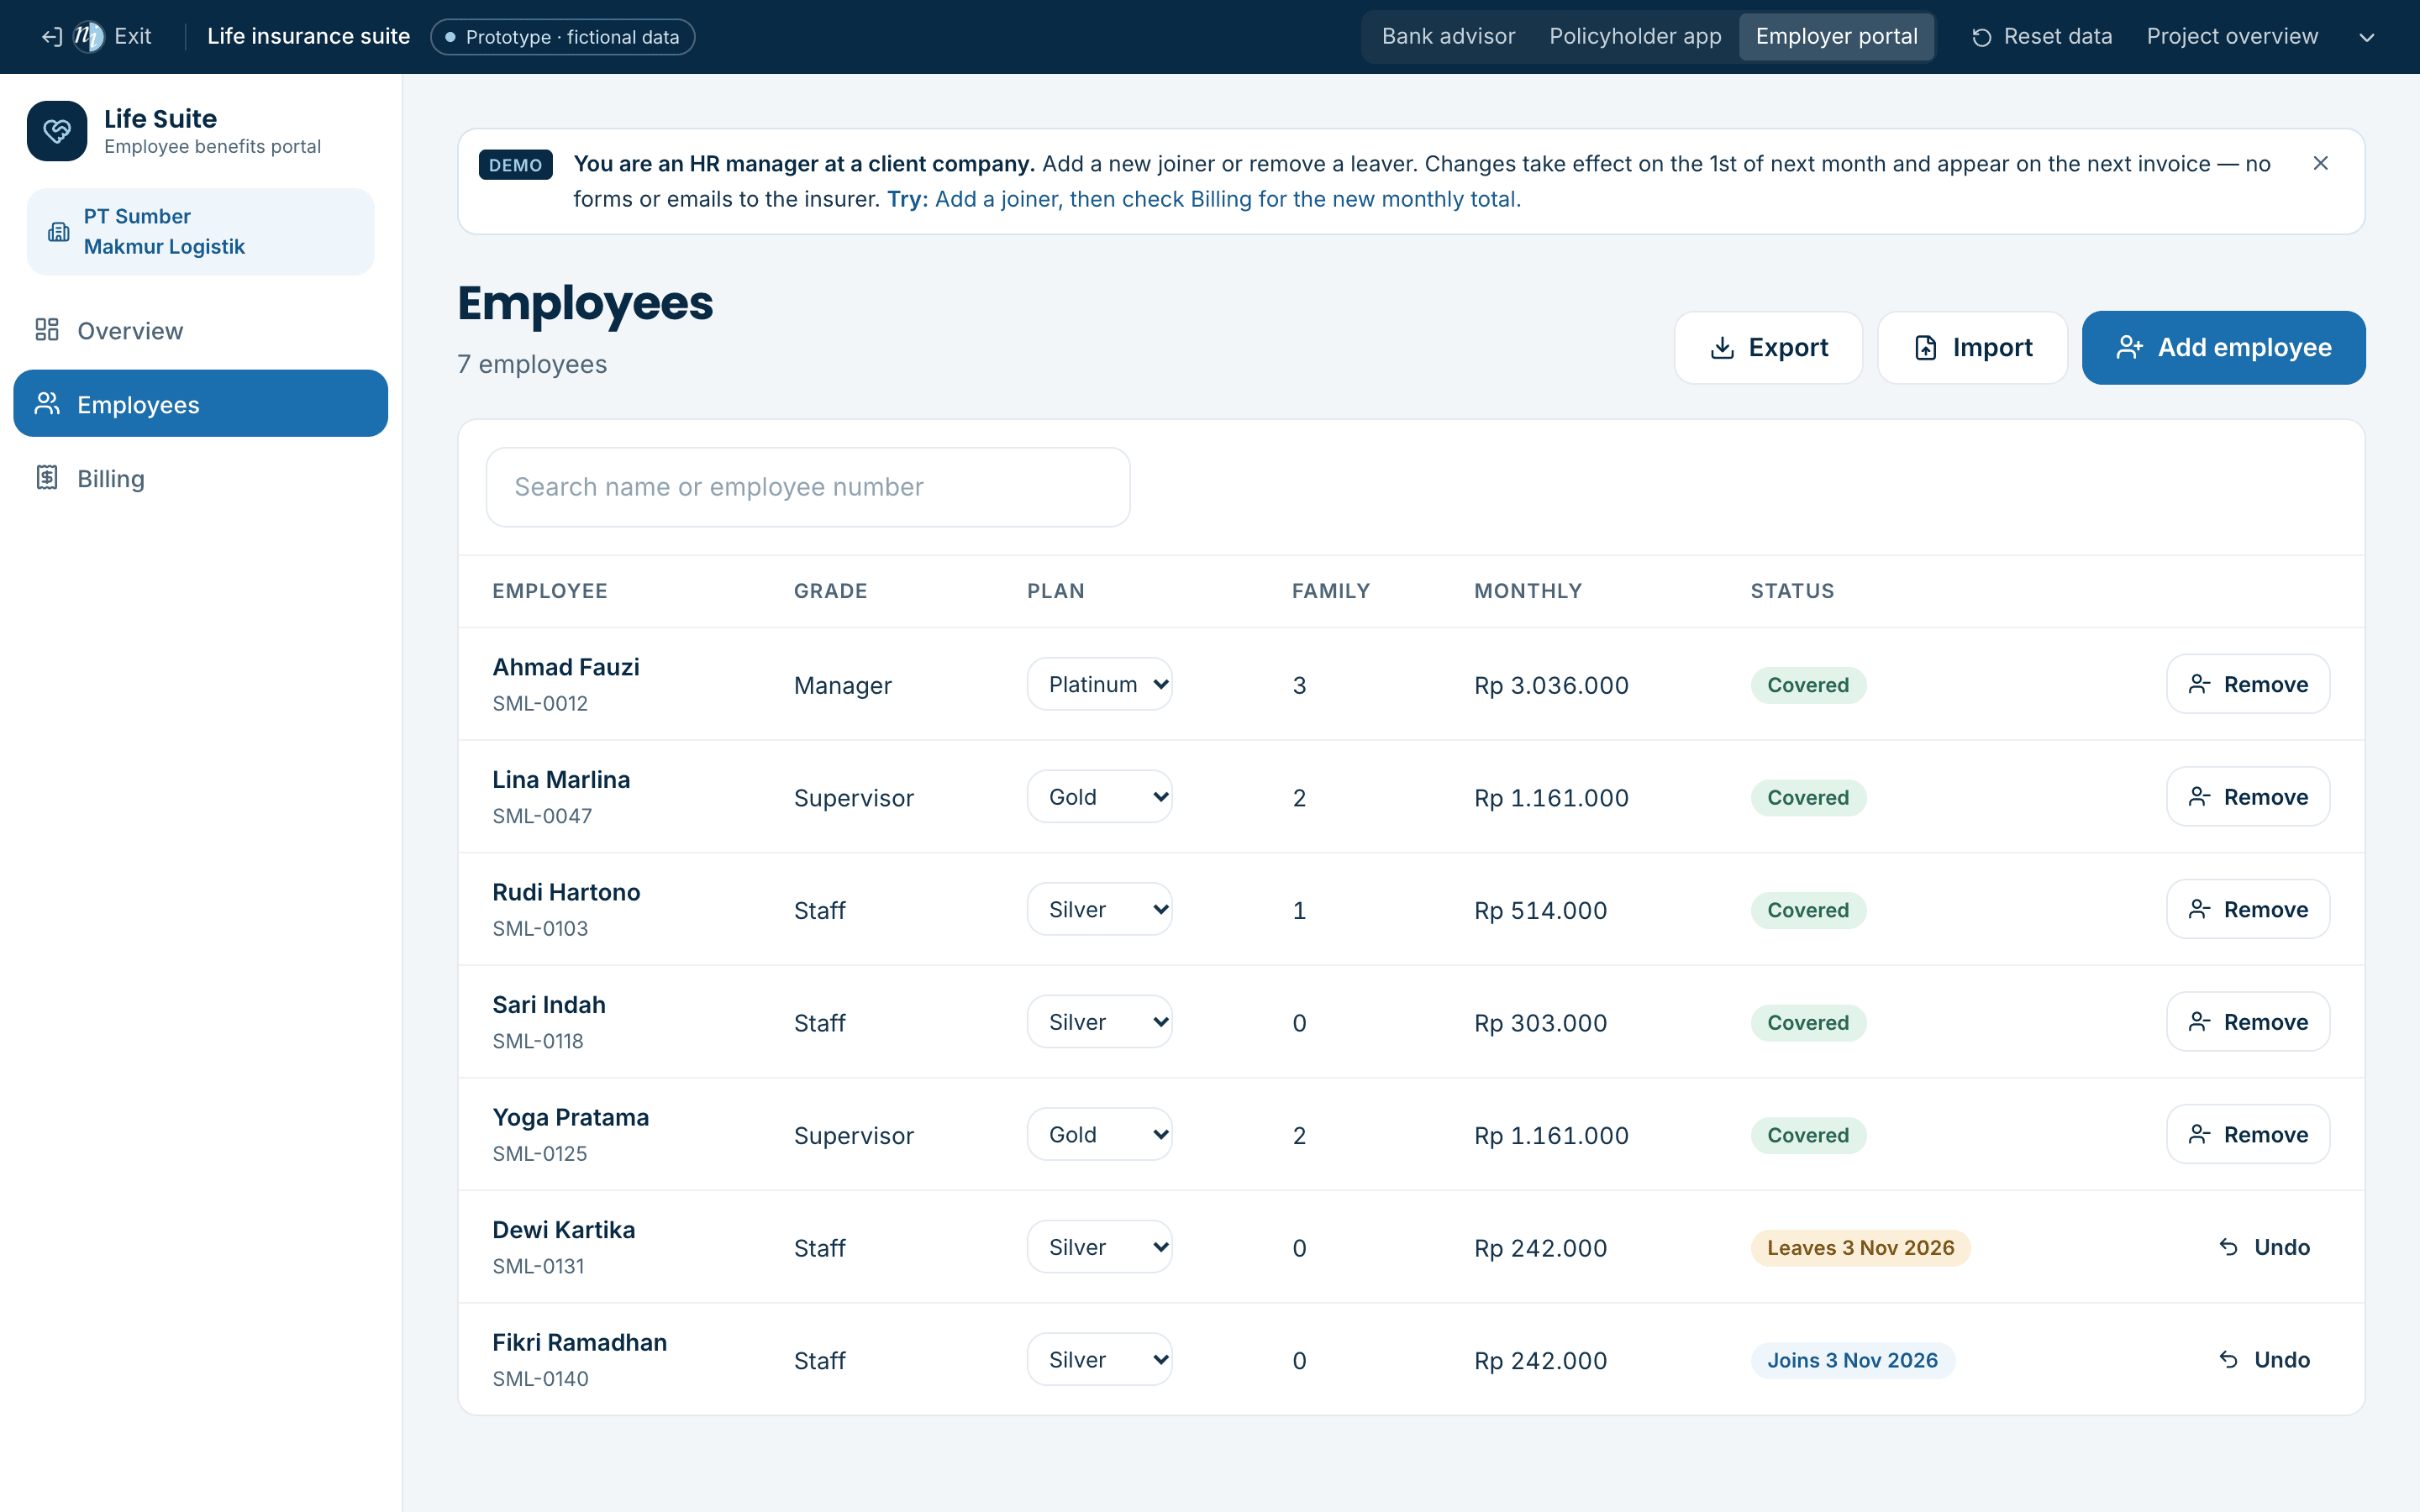Click Undo label for Dewi Kartika

pos(2282,1247)
